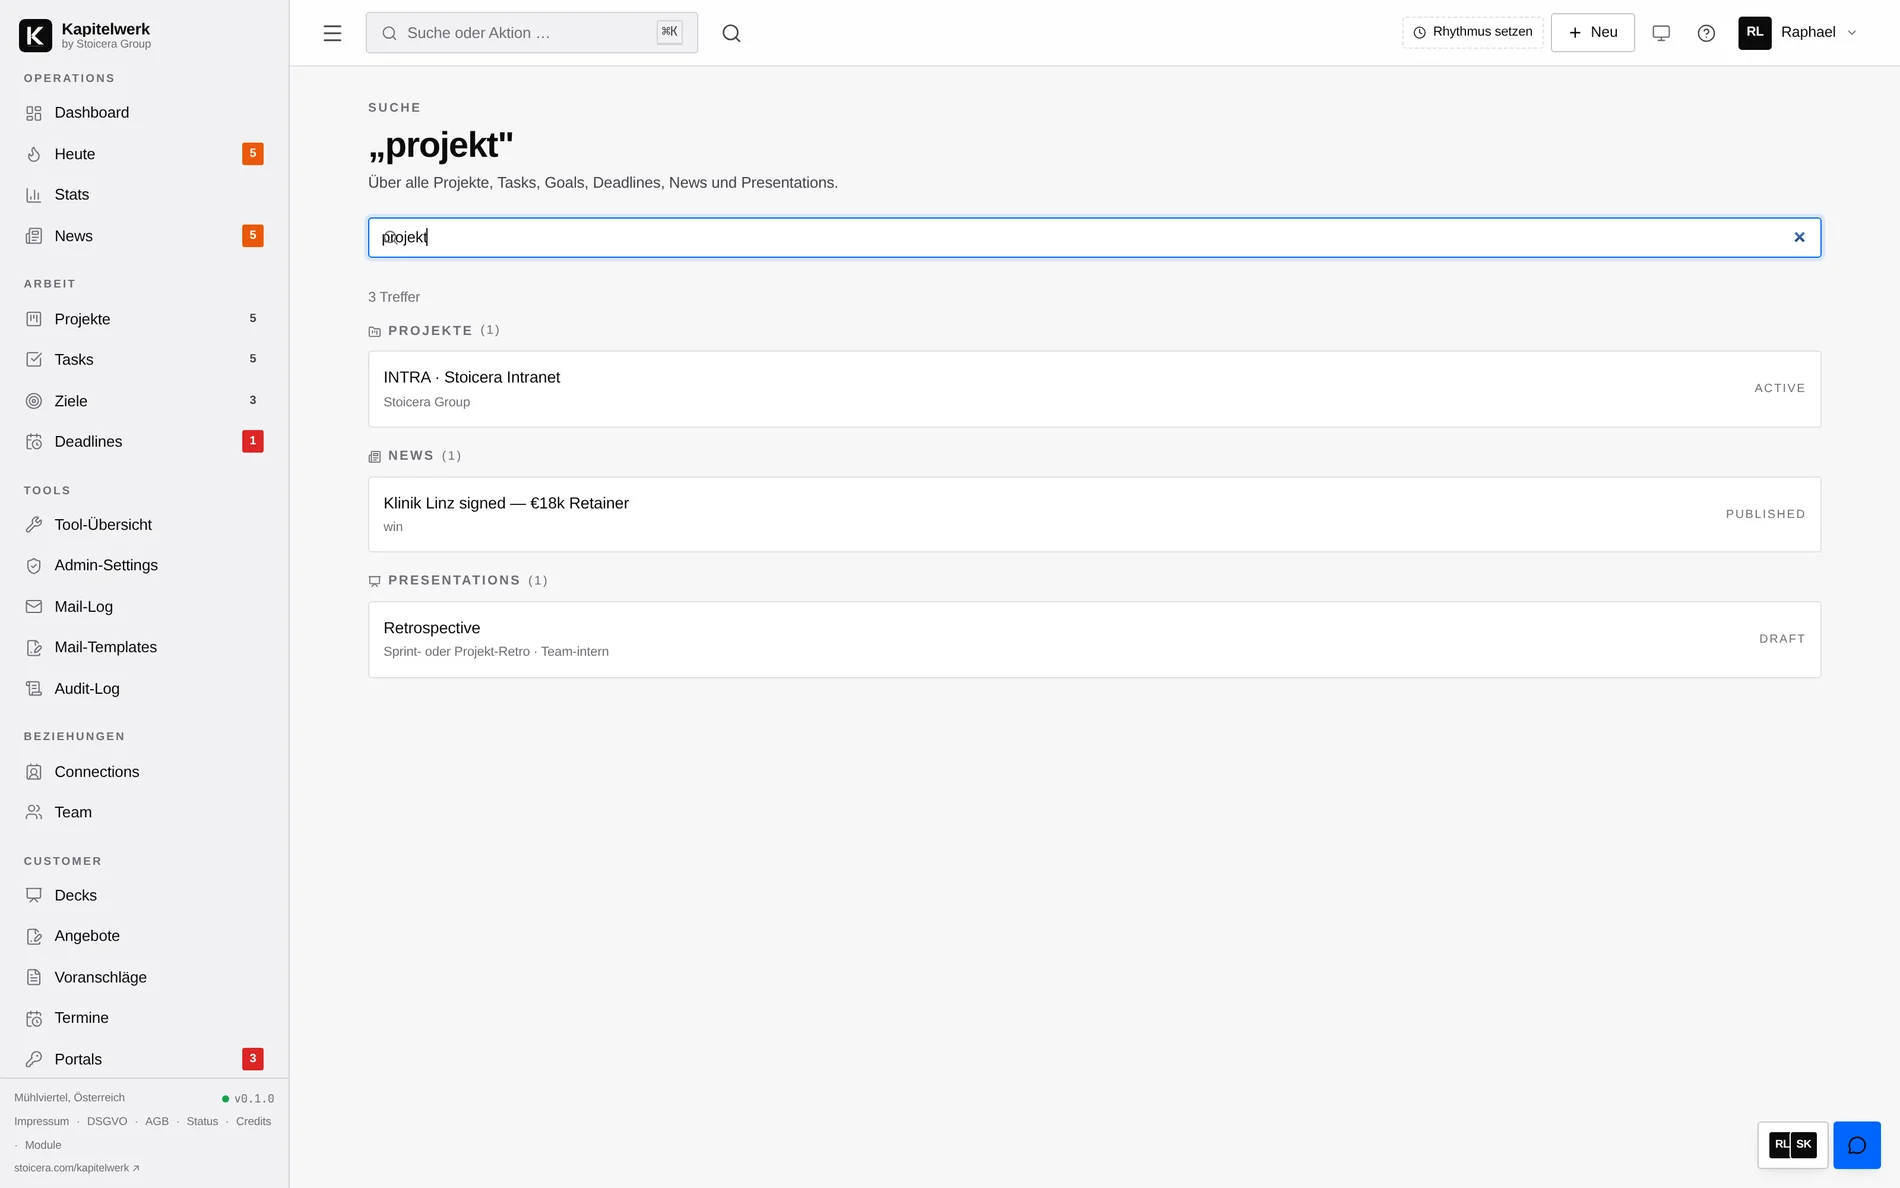Screen dimensions: 1900x1188
Task: Open the Credits footer link
Action: click(x=253, y=1121)
